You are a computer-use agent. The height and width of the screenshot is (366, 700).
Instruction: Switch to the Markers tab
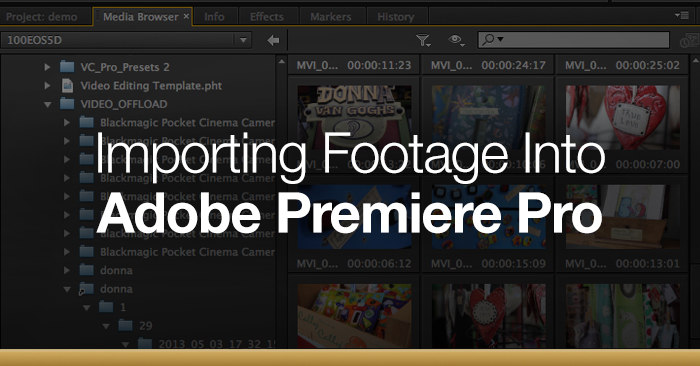[330, 17]
